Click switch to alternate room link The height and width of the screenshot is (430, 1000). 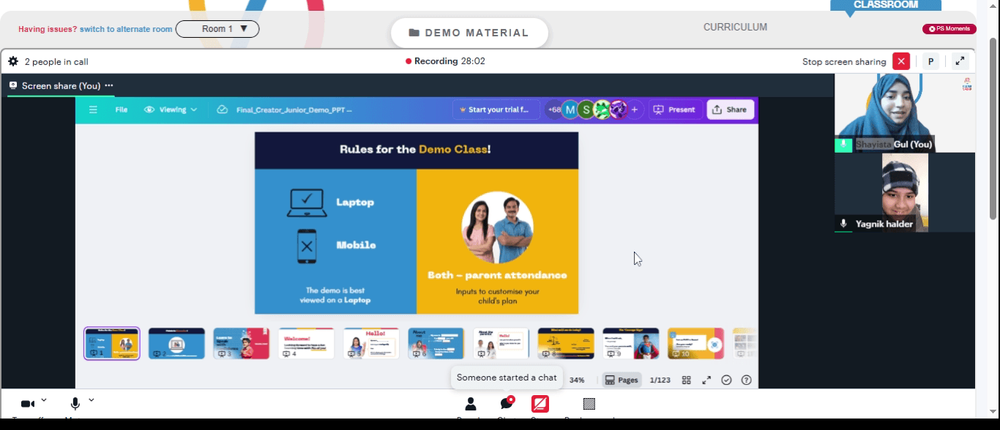tap(126, 29)
